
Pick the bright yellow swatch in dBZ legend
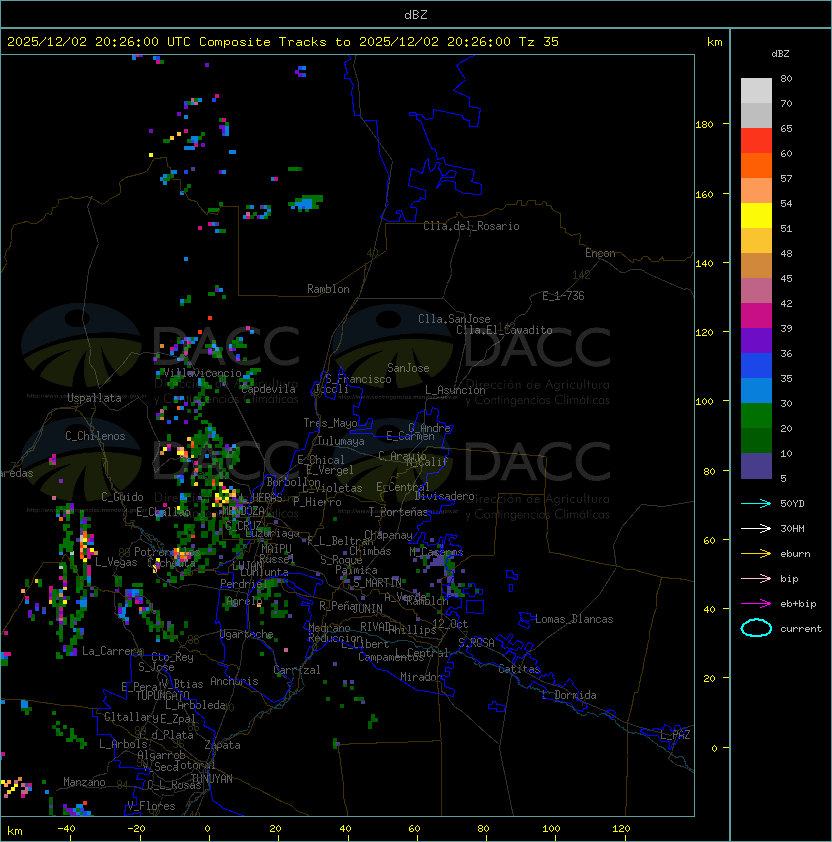(756, 215)
